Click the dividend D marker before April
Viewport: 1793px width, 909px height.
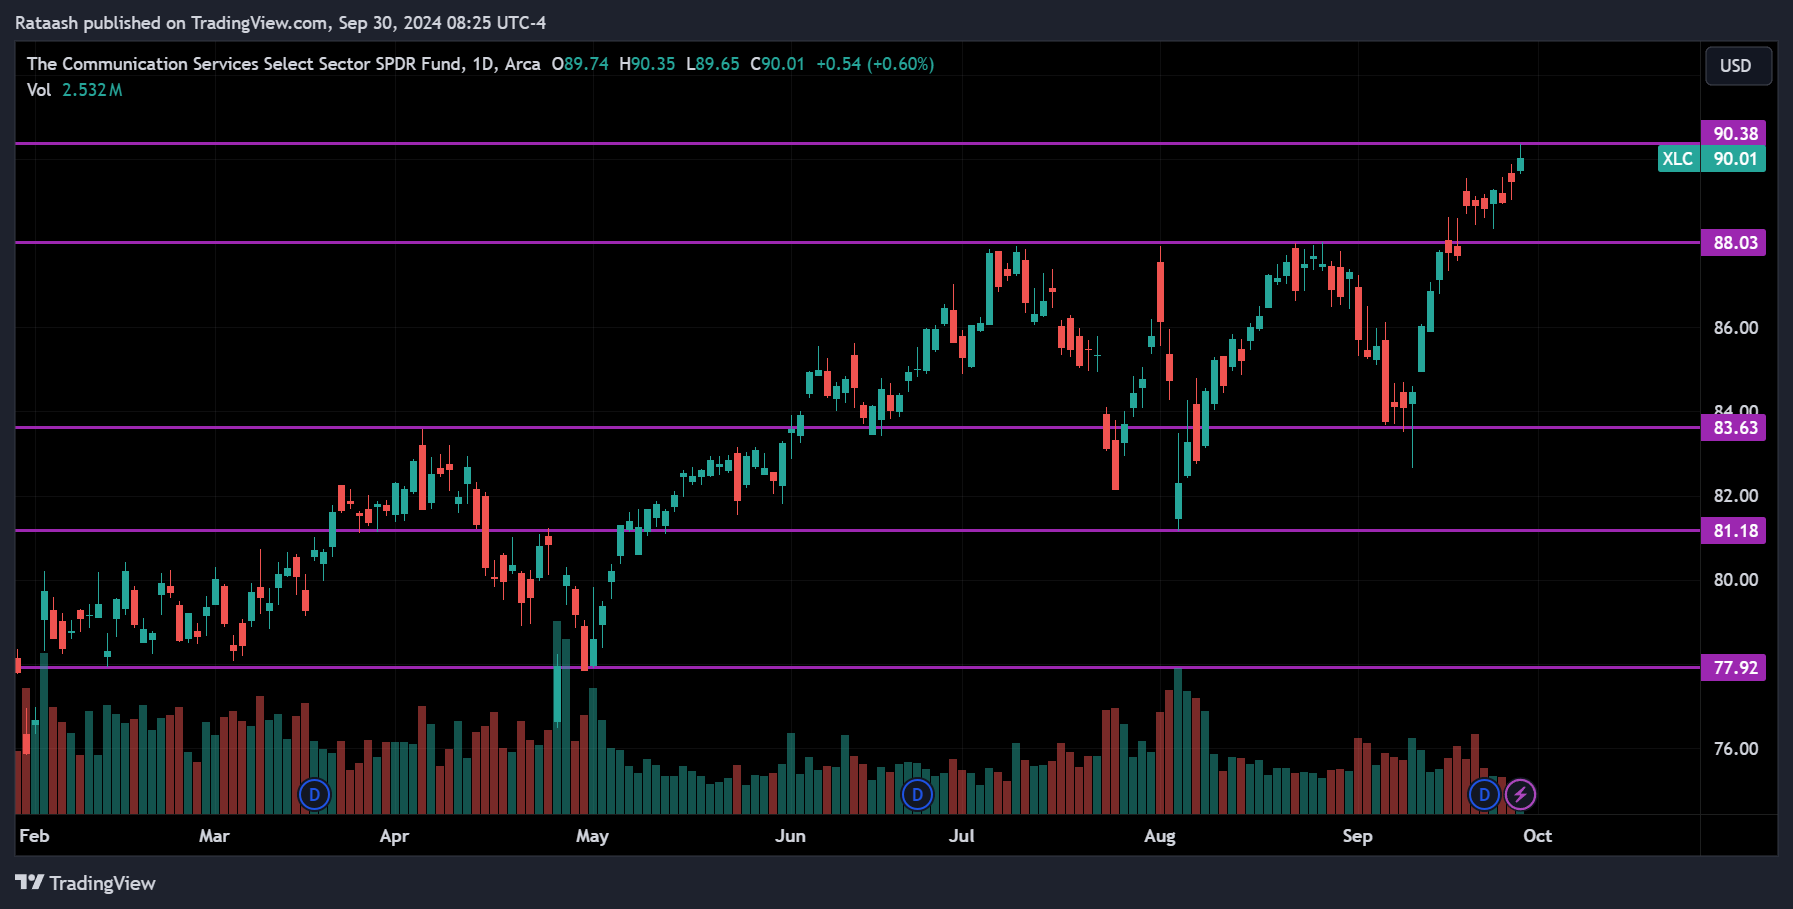(x=314, y=795)
